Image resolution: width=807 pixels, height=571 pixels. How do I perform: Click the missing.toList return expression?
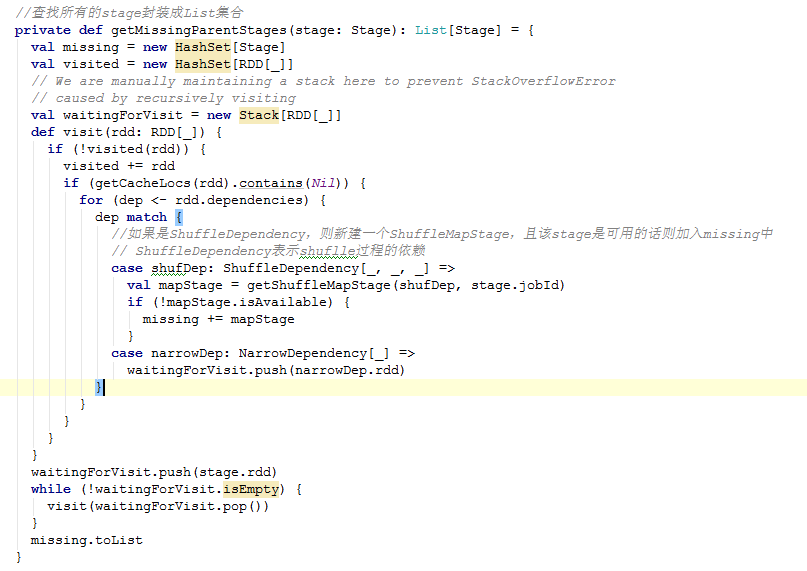pos(87,540)
